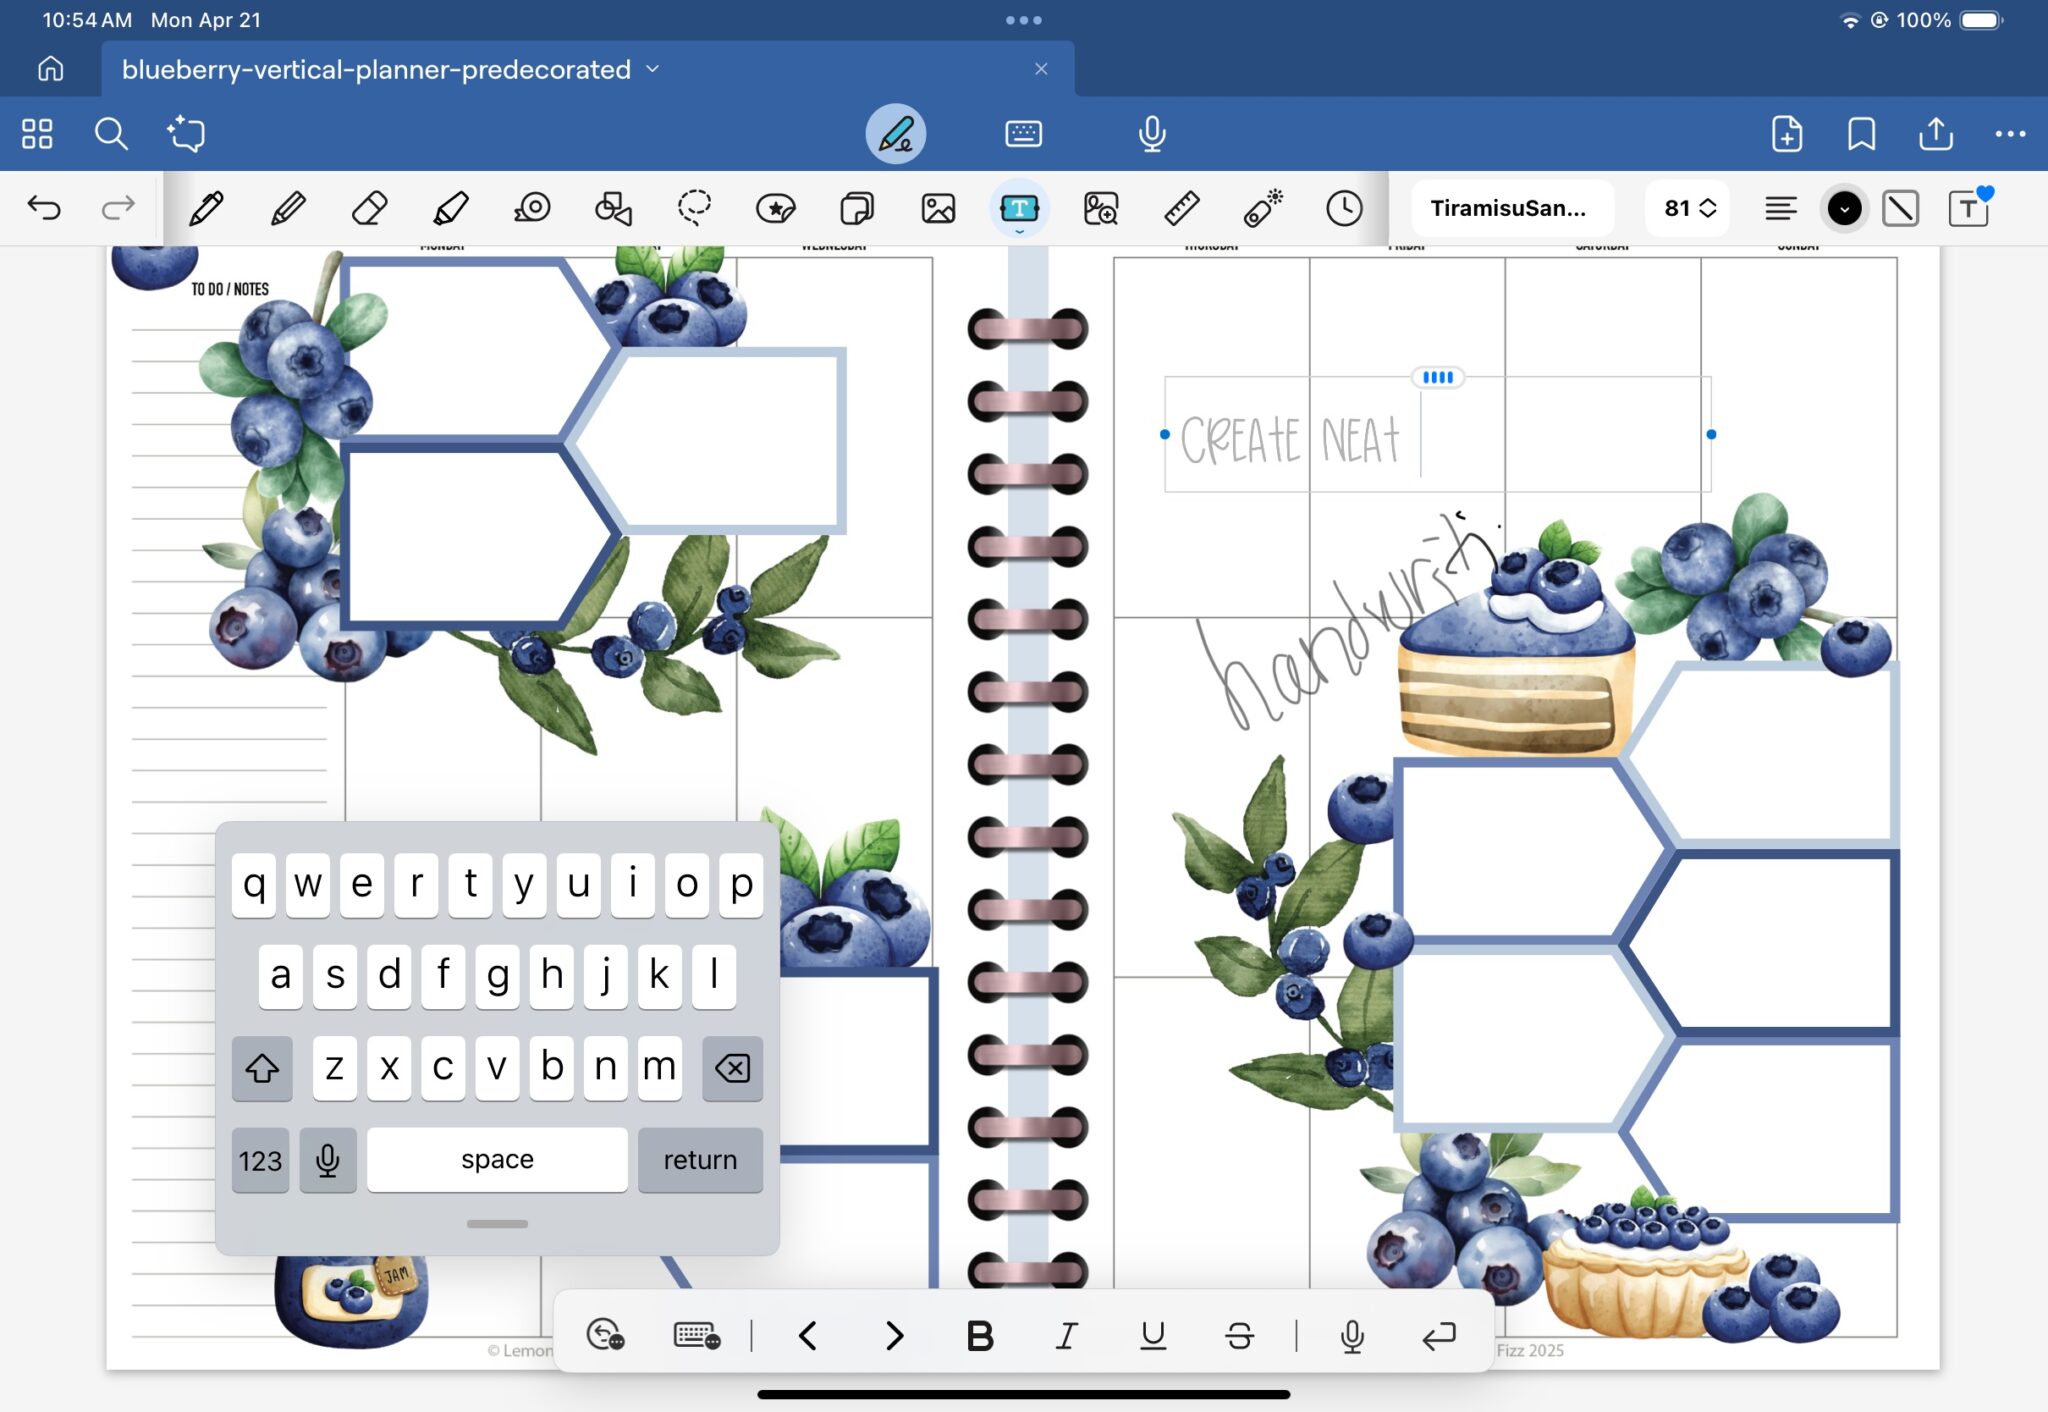Viewport: 2048px width, 1412px height.
Task: Select the Eraser tool
Action: [369, 208]
